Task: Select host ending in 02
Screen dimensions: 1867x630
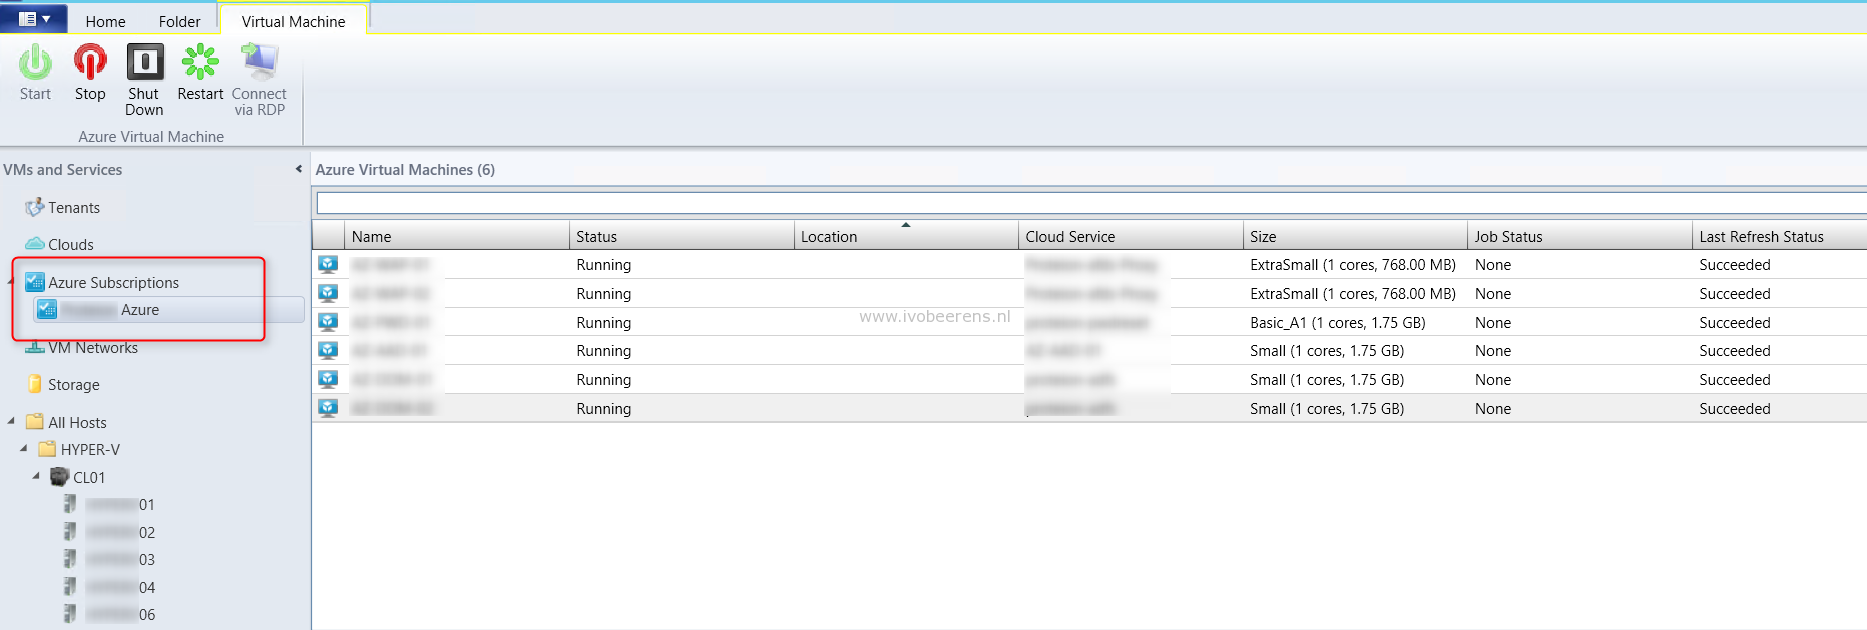Action: pyautogui.click(x=120, y=533)
